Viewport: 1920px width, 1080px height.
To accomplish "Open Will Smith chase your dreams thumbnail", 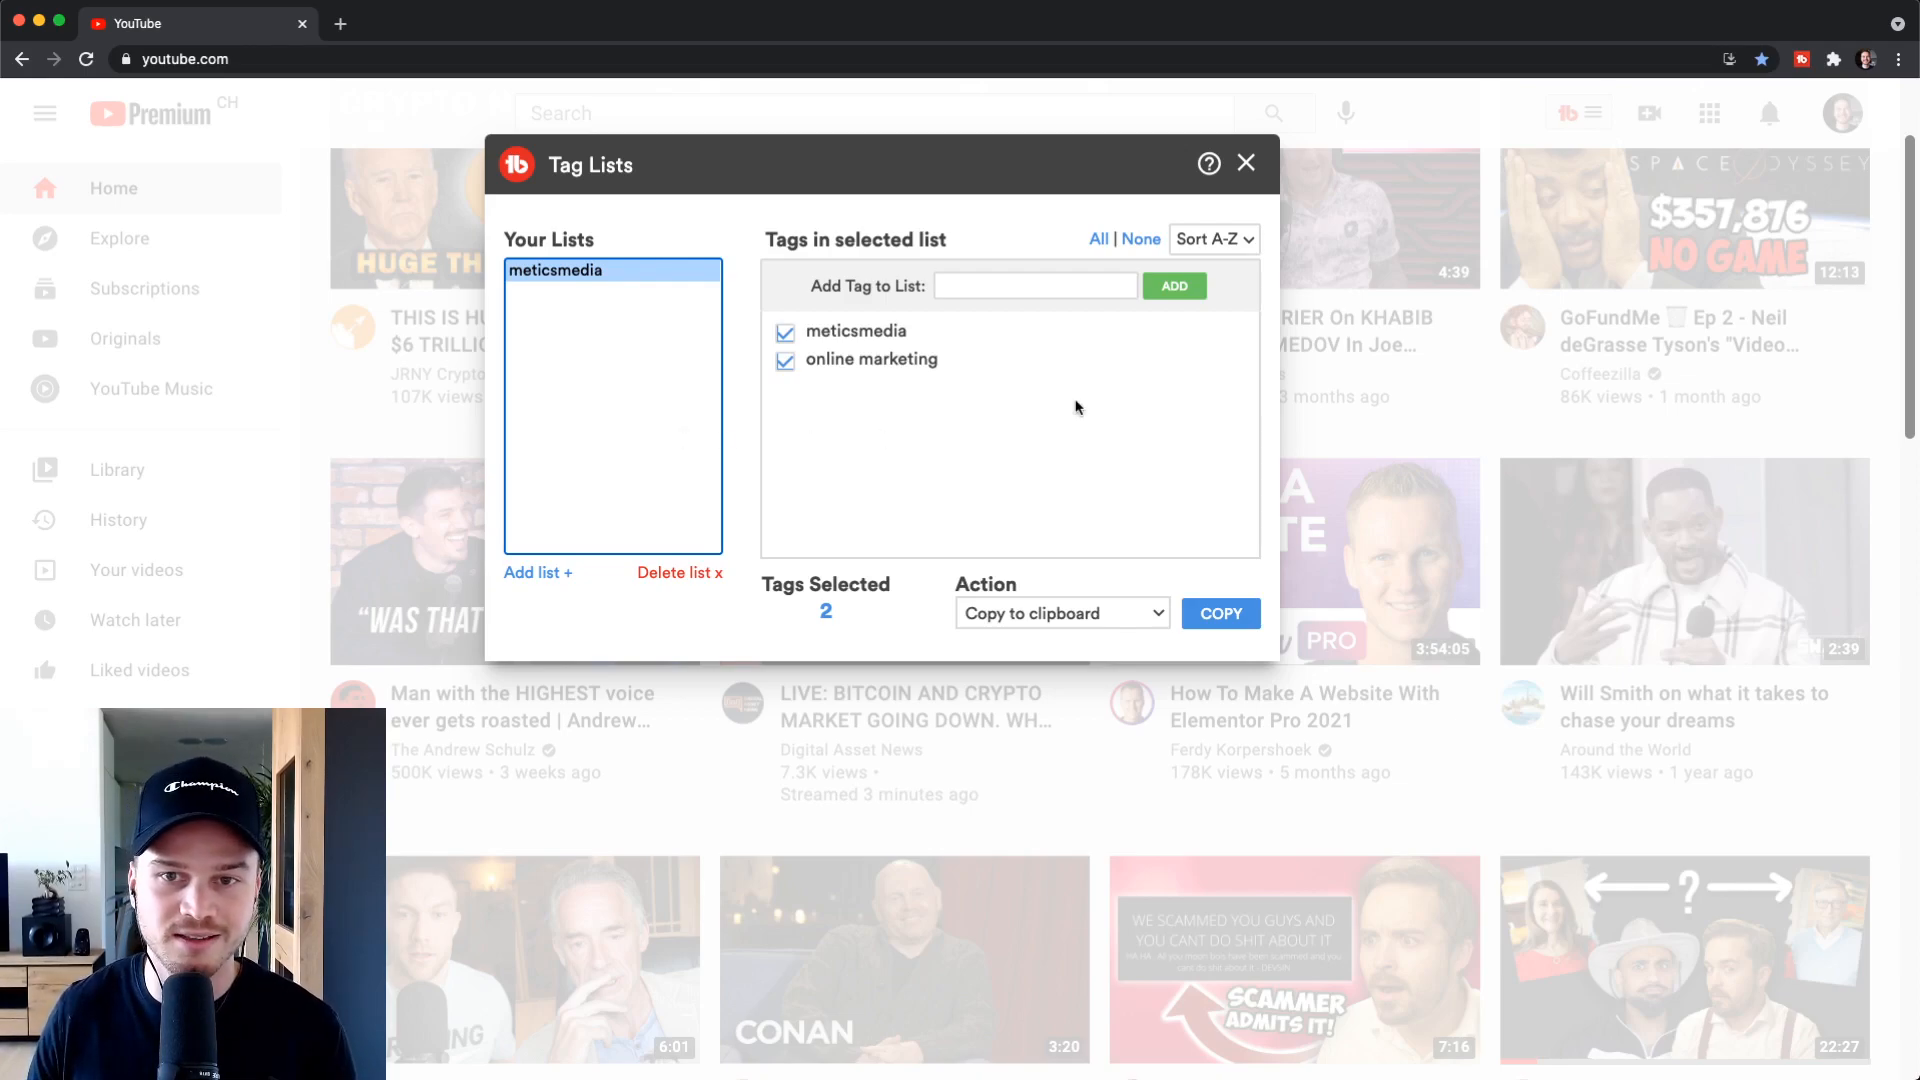I will point(1685,561).
